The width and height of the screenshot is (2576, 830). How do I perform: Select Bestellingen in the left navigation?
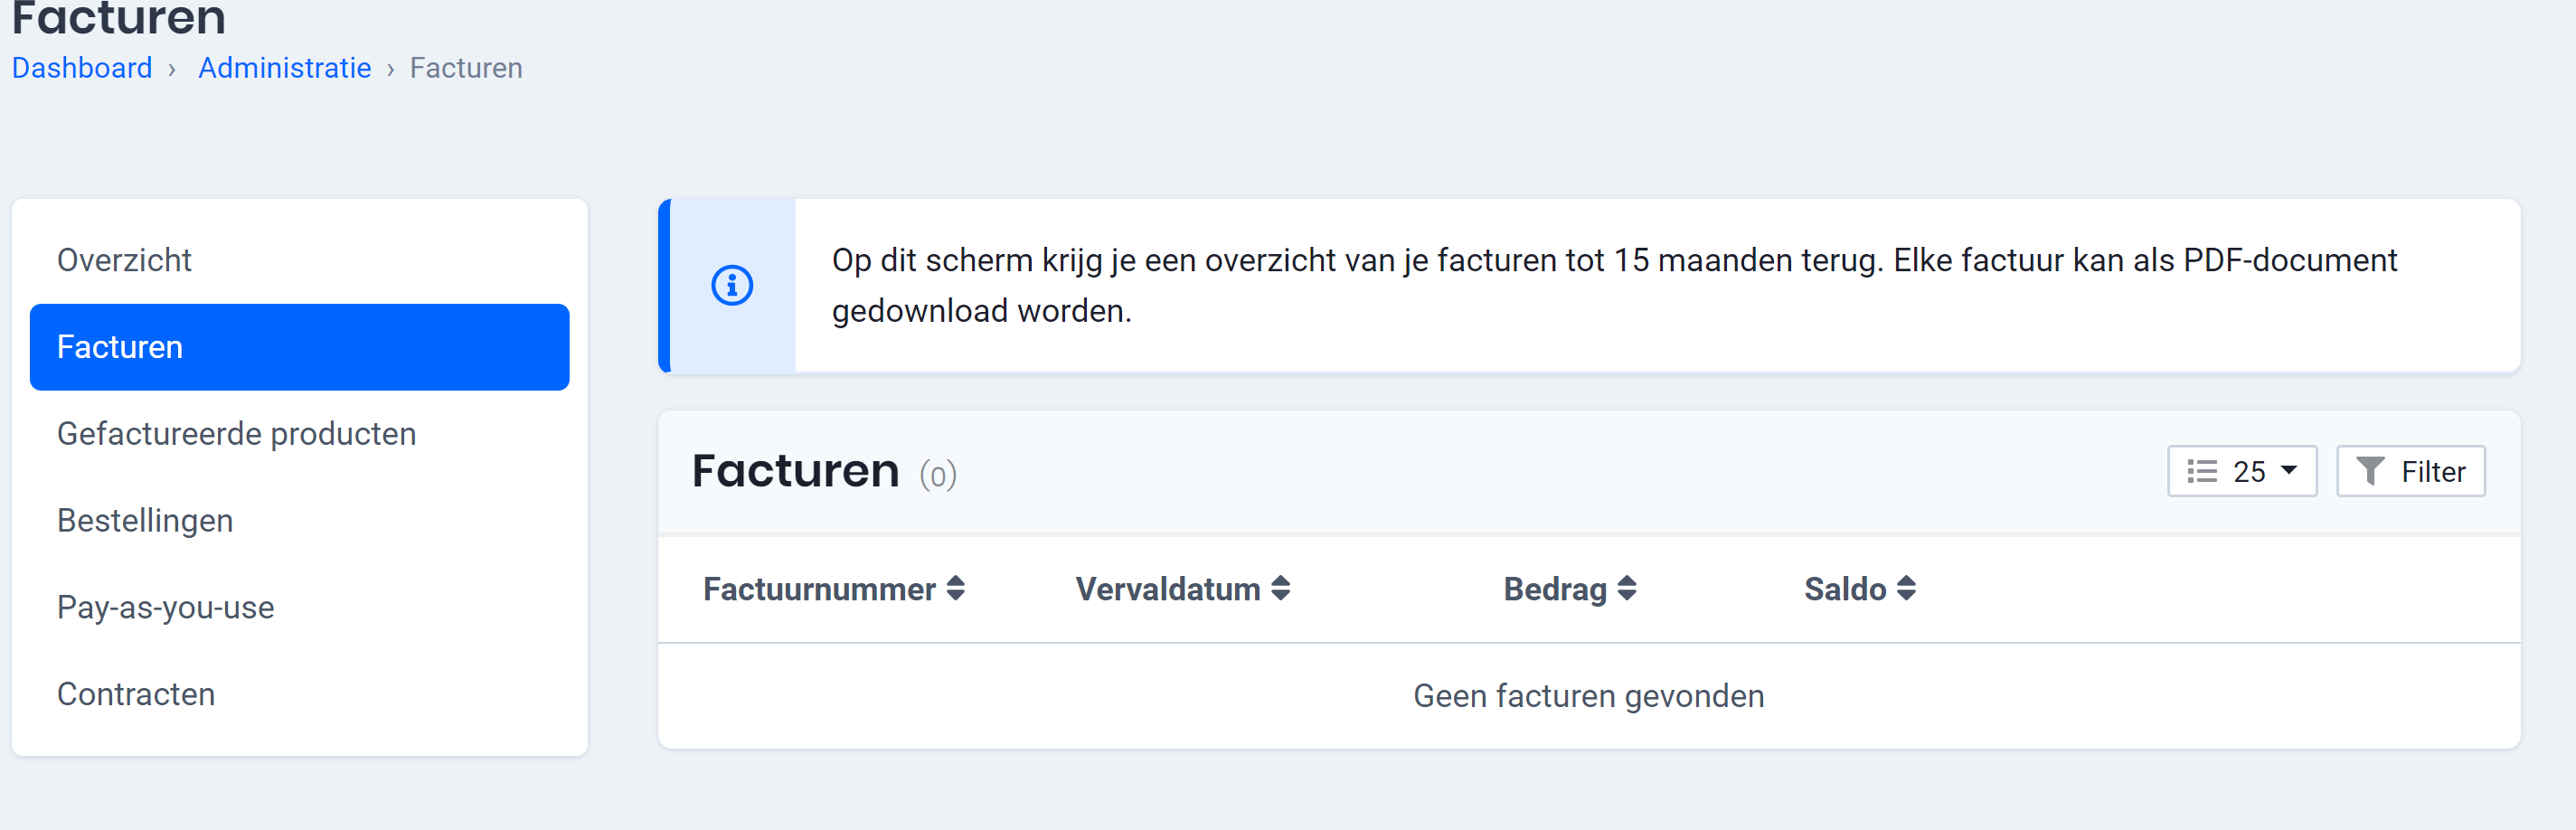pyautogui.click(x=145, y=520)
